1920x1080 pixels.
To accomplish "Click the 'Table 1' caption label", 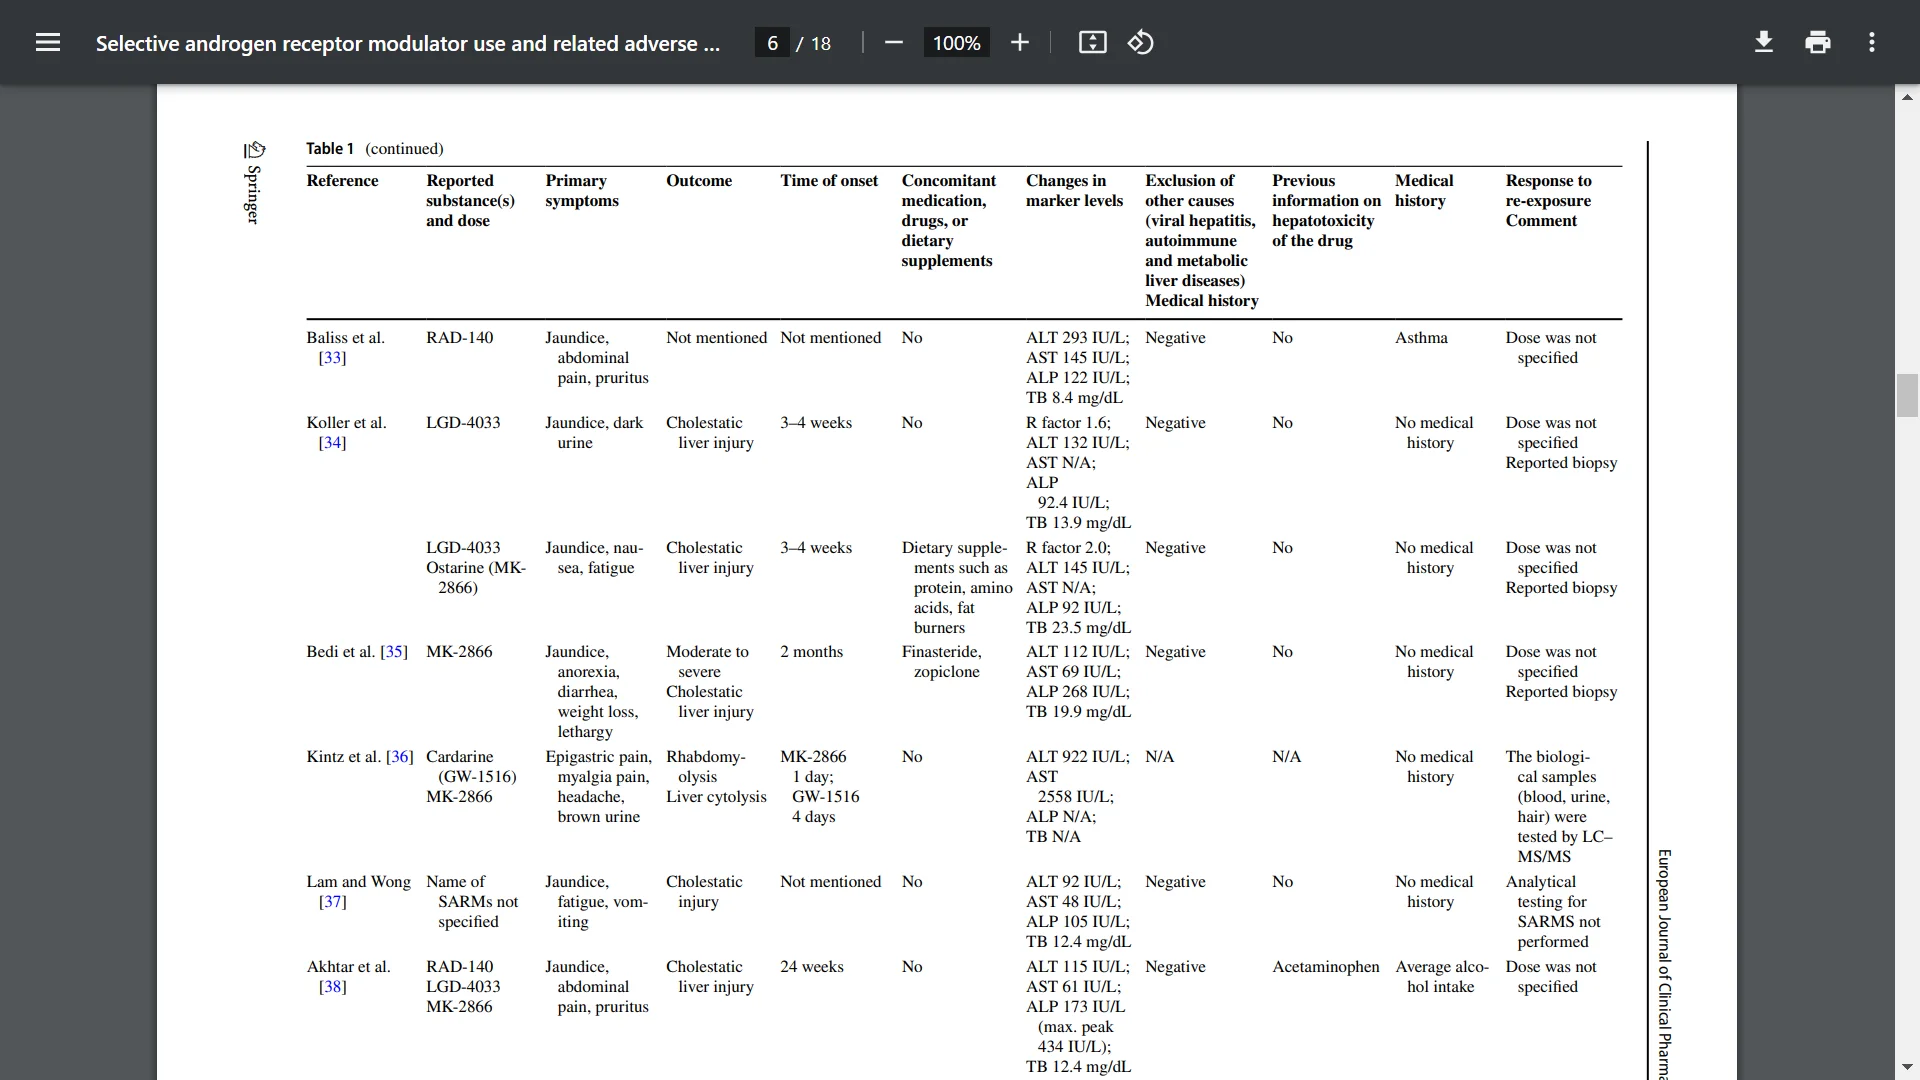I will [330, 149].
